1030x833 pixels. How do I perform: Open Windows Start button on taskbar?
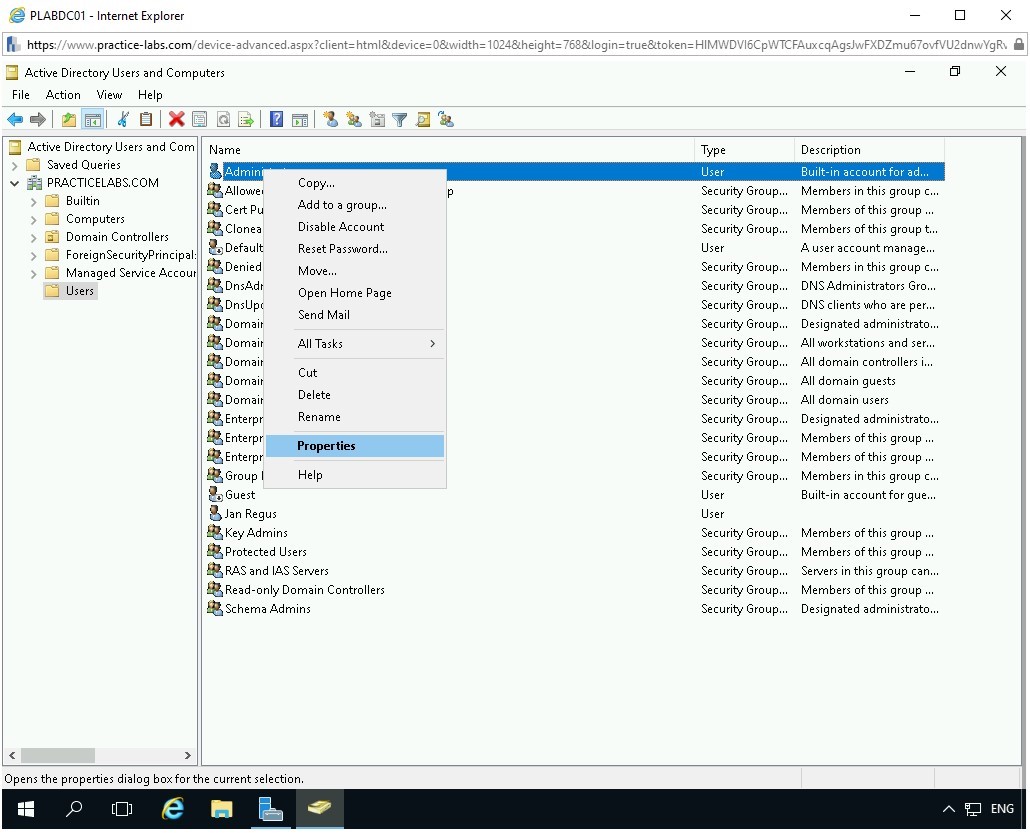(x=26, y=810)
